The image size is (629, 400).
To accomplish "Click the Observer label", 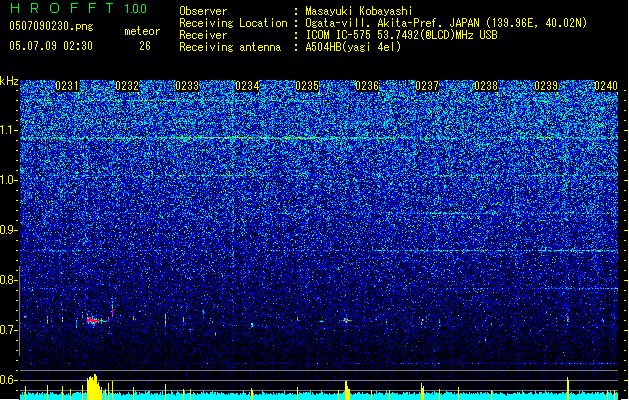I will 203,11.
